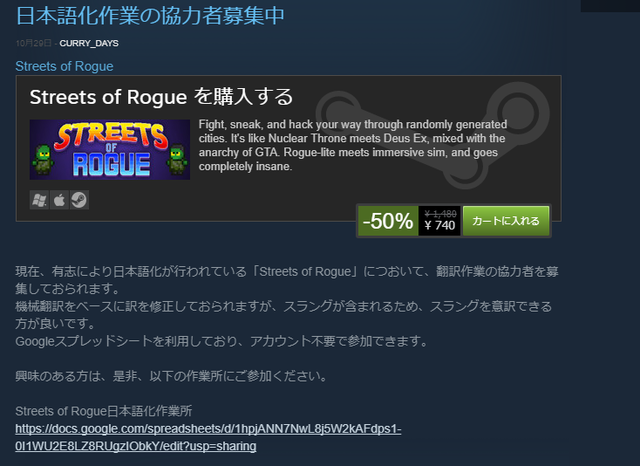Click the Windows platform icon
The height and width of the screenshot is (466, 640).
39,200
